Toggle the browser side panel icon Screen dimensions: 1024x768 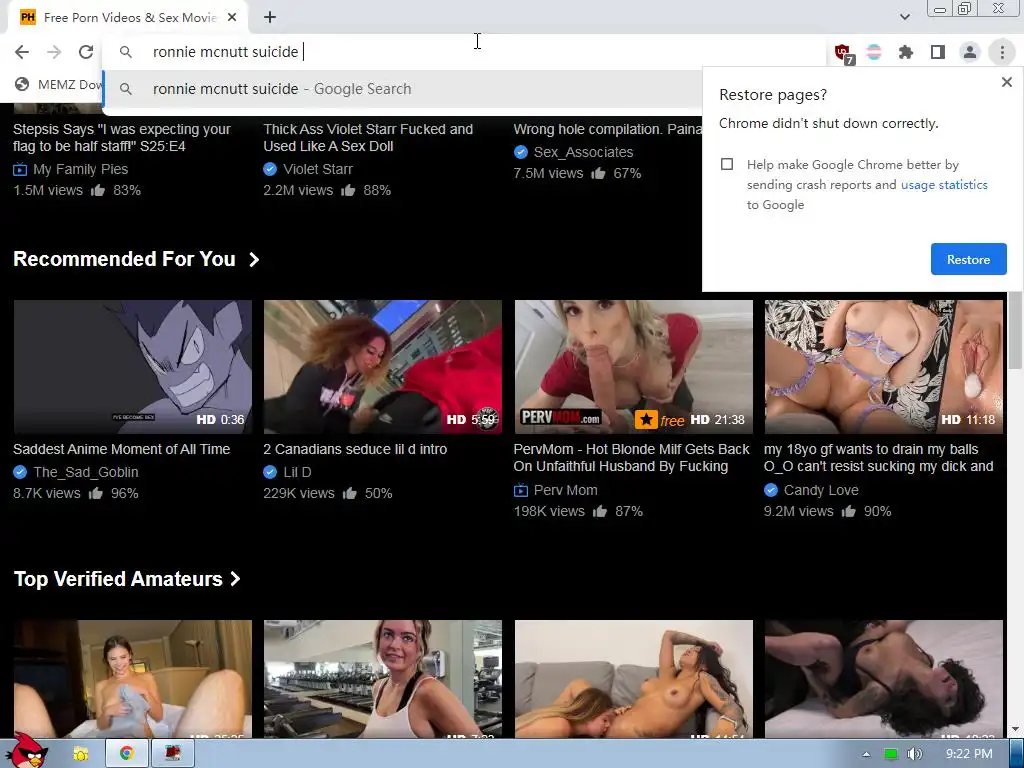tap(938, 52)
